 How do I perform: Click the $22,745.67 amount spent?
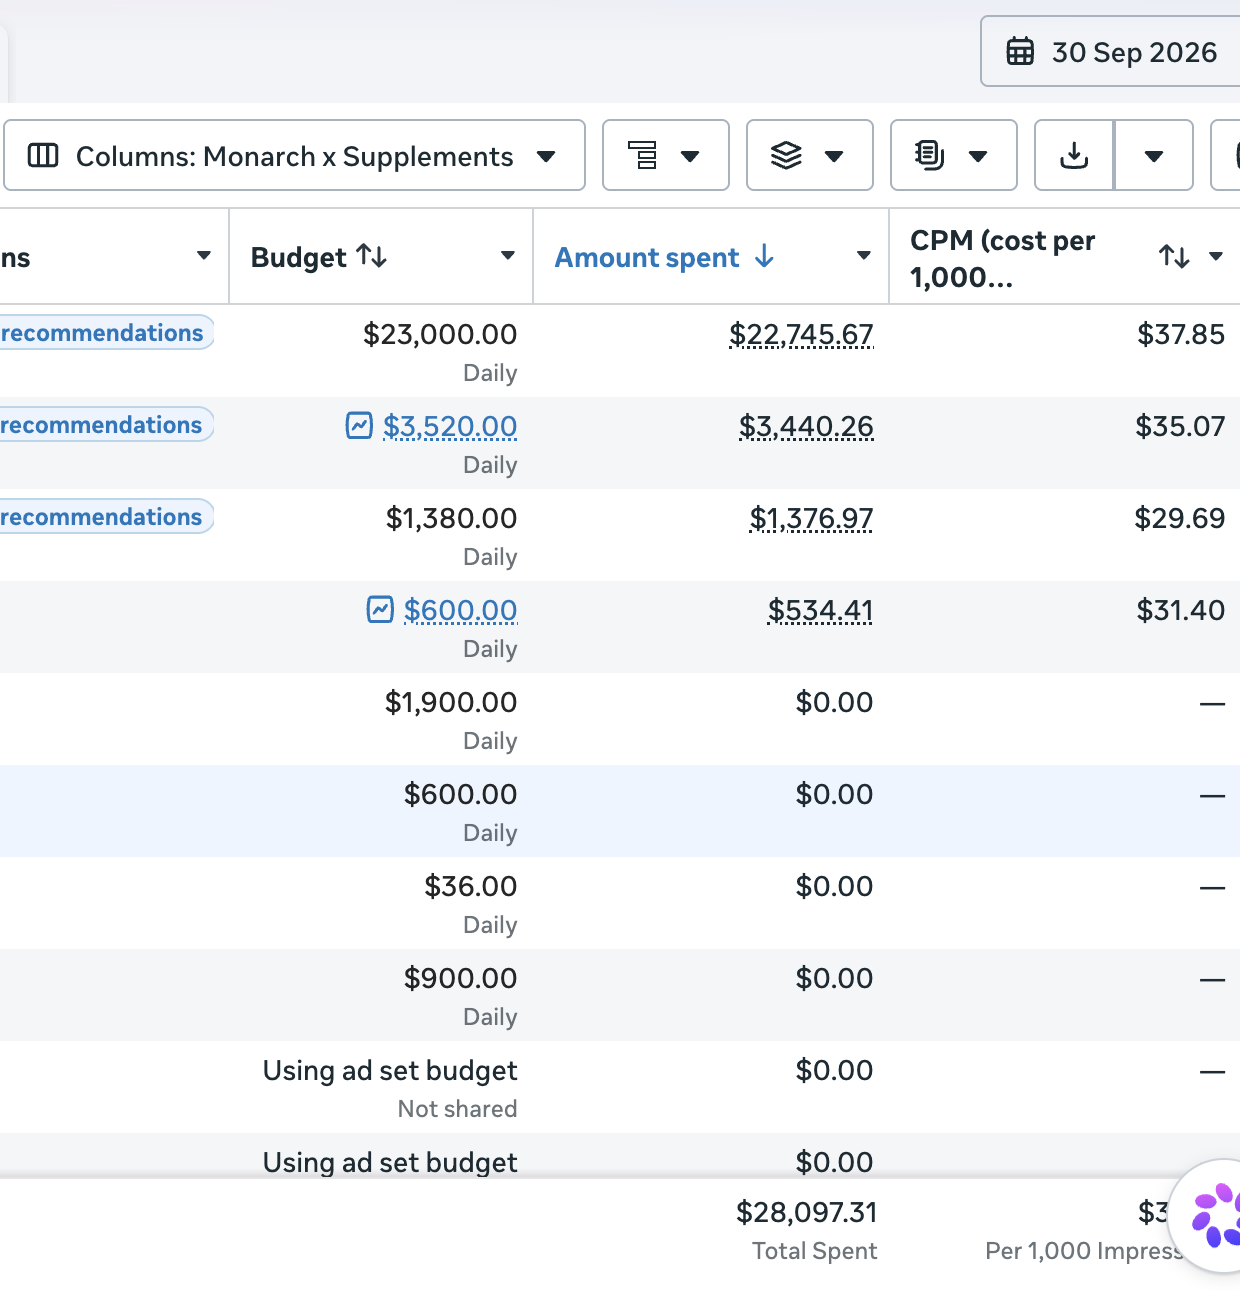tap(801, 334)
